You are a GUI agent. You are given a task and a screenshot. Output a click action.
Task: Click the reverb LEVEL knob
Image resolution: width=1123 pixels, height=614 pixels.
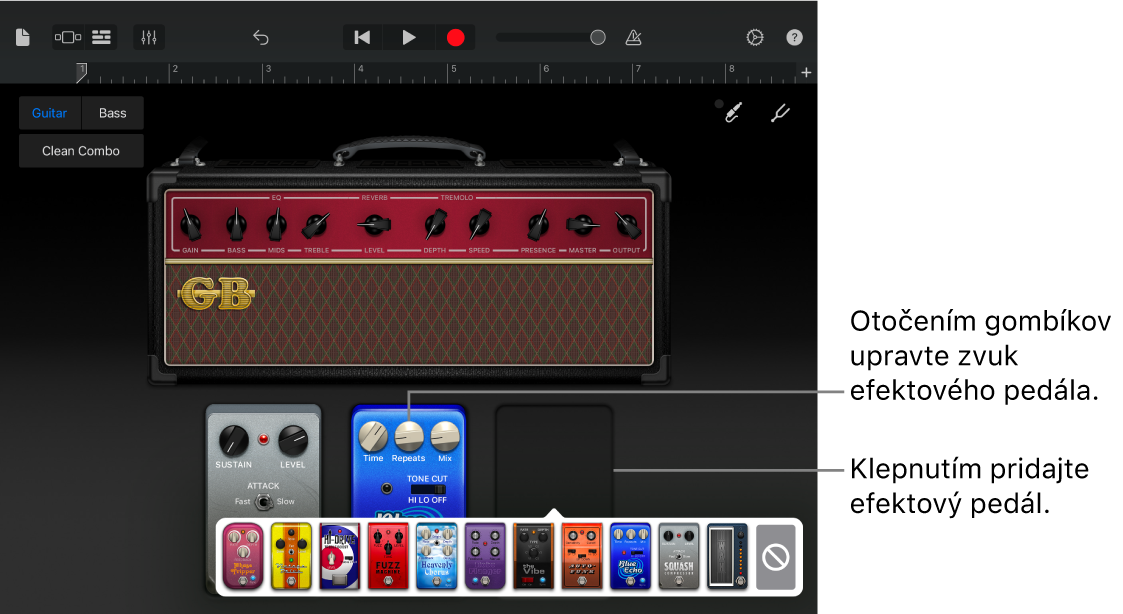(374, 226)
